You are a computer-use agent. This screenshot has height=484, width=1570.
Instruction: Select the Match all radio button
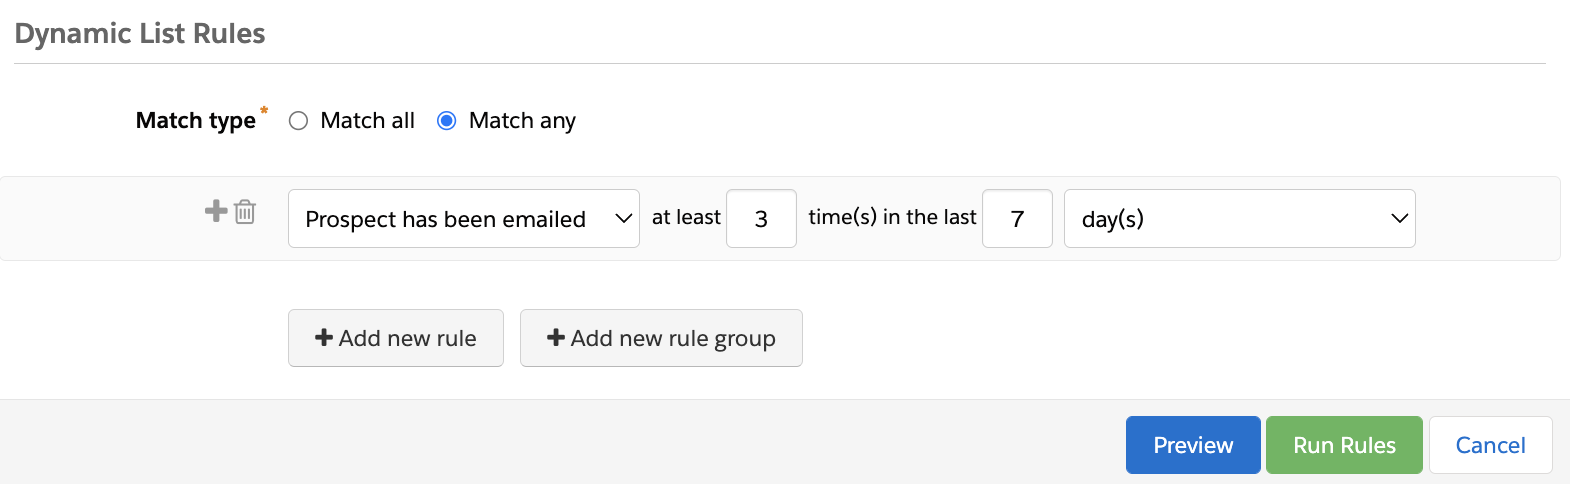coord(298,121)
